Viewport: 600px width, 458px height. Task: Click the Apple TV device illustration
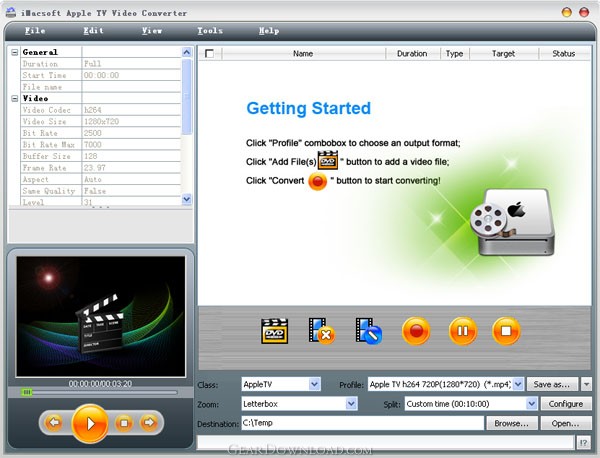click(512, 223)
